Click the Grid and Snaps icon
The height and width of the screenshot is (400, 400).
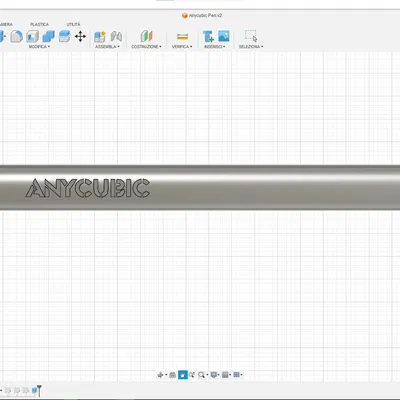(225, 375)
